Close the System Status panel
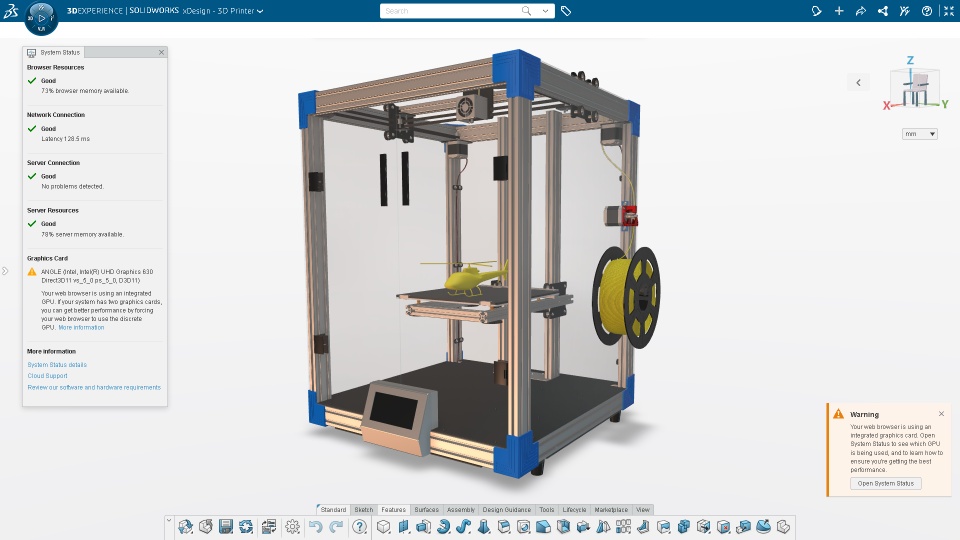Screen dimensions: 960x540 tap(161, 52)
